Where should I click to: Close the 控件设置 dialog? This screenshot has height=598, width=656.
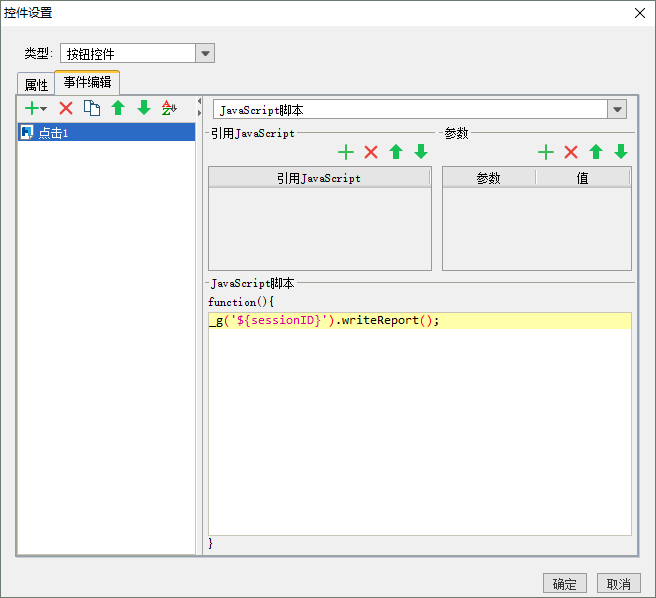tap(640, 13)
